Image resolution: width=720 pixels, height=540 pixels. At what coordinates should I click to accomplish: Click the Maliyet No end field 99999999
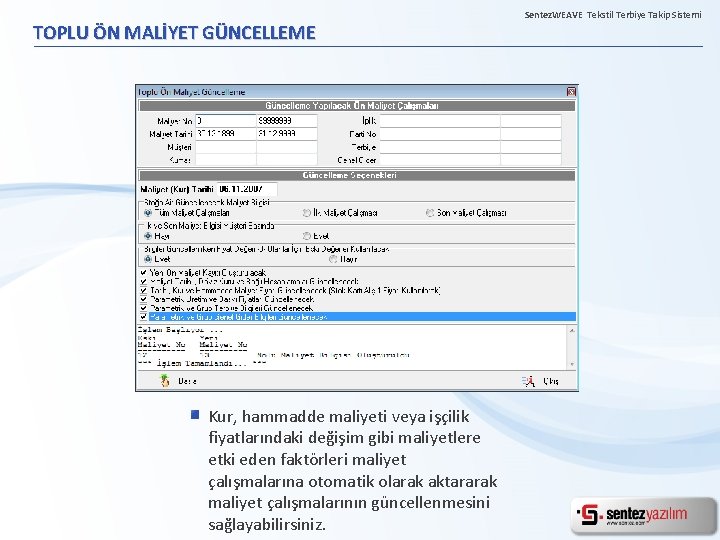[x=287, y=121]
